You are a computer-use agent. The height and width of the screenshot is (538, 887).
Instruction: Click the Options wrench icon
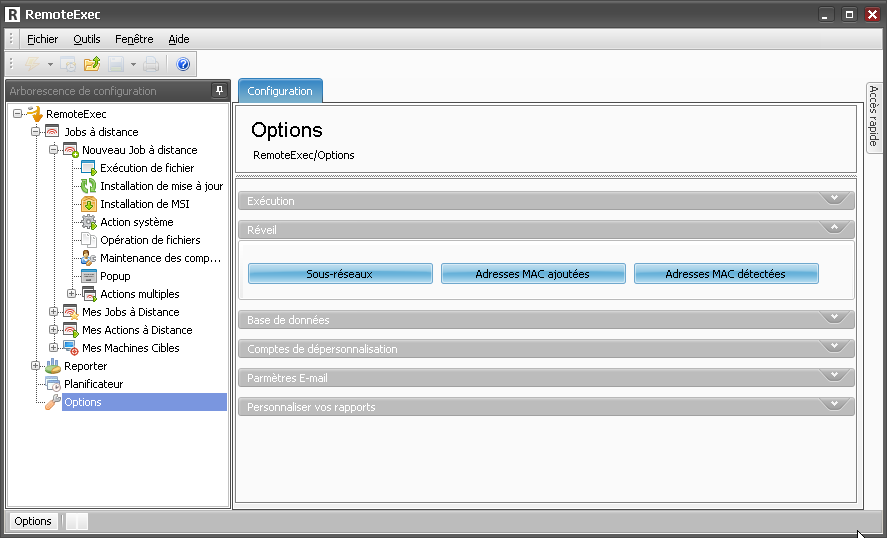[53, 402]
